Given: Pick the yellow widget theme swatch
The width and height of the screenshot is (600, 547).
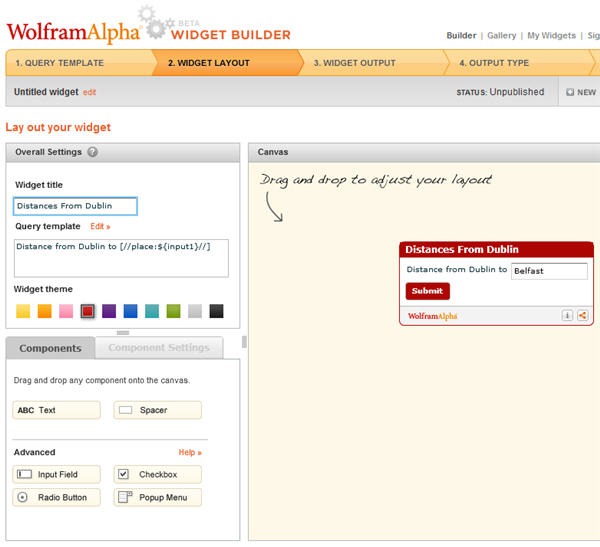Looking at the screenshot, I should pos(23,311).
